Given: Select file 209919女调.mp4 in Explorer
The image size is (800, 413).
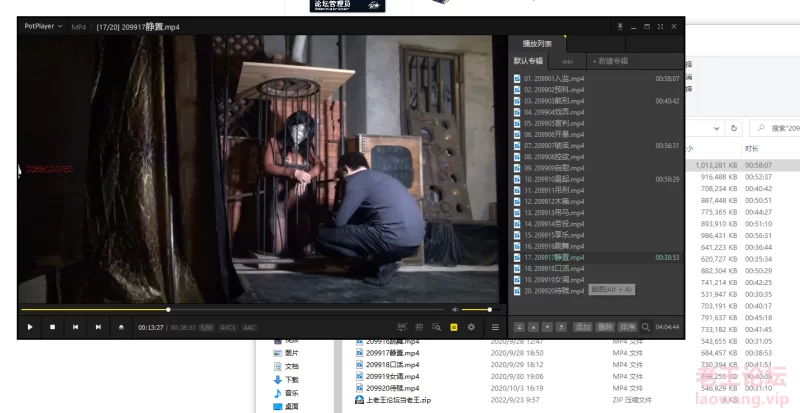Looking at the screenshot, I should [x=392, y=376].
